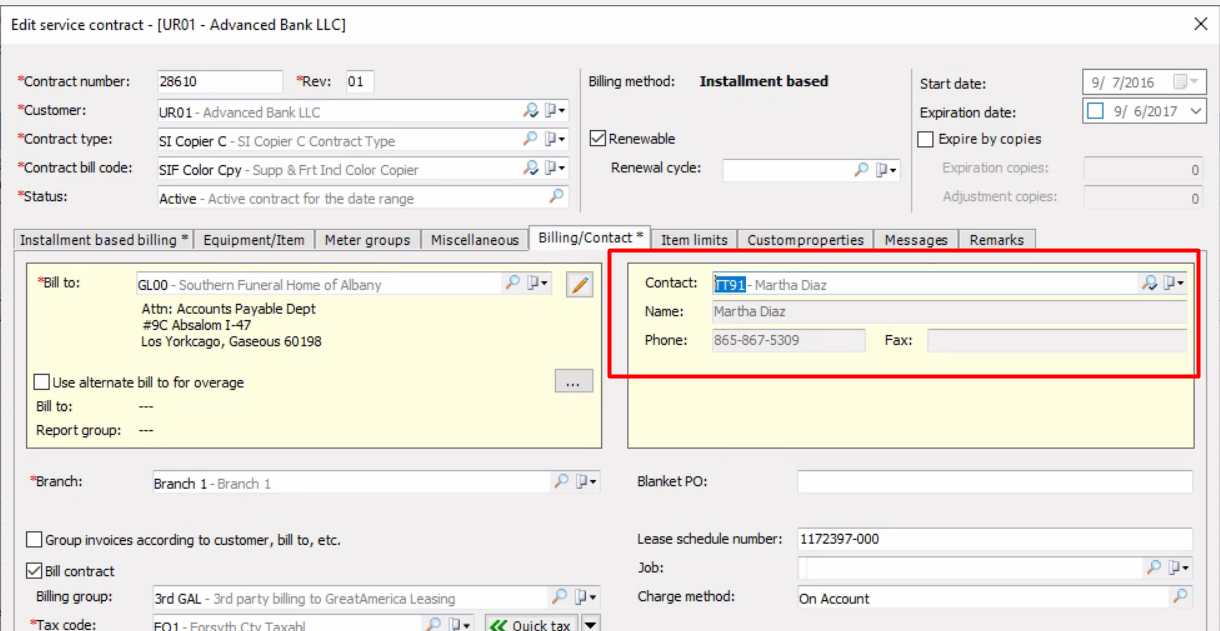Search Contract type with the magnifier icon

click(532, 139)
